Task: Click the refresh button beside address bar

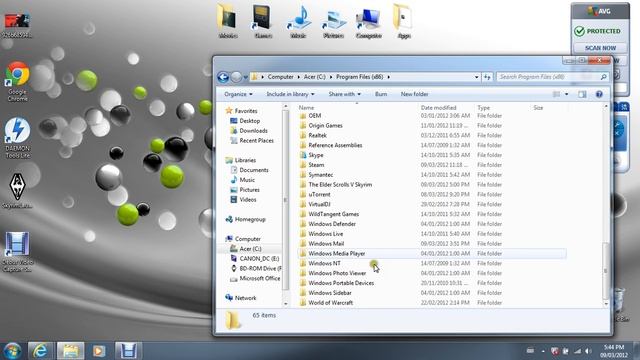Action: [x=487, y=77]
